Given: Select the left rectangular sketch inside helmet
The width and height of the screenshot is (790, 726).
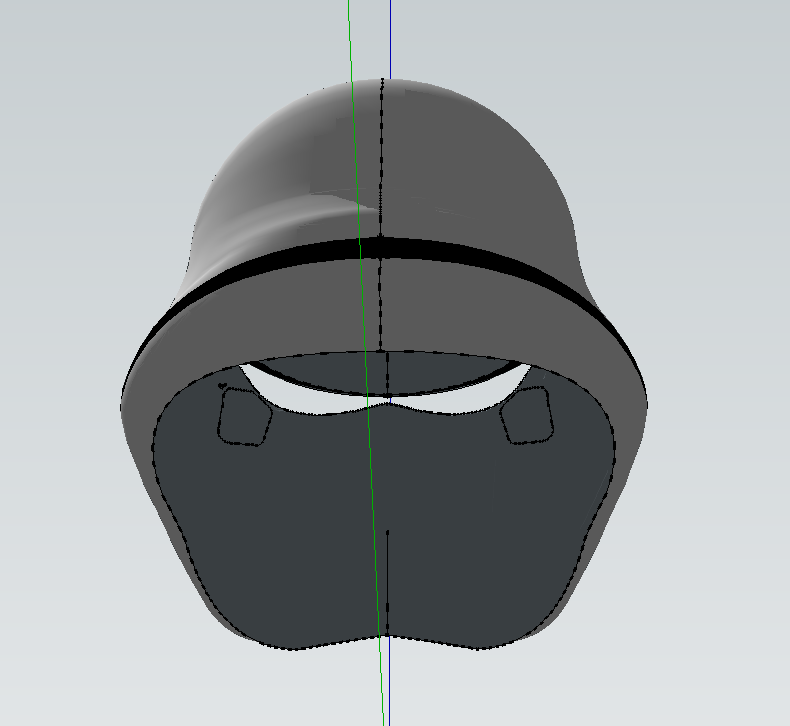Looking at the screenshot, I should click(245, 417).
